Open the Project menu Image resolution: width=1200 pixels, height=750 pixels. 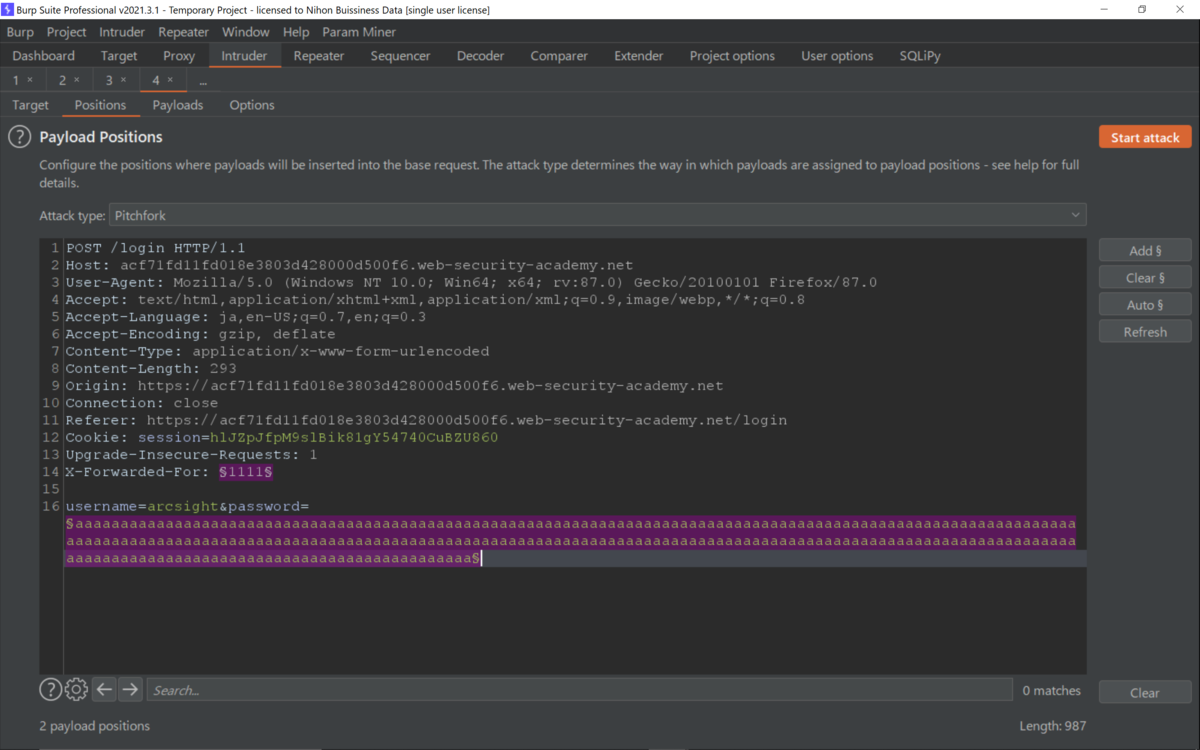click(67, 32)
